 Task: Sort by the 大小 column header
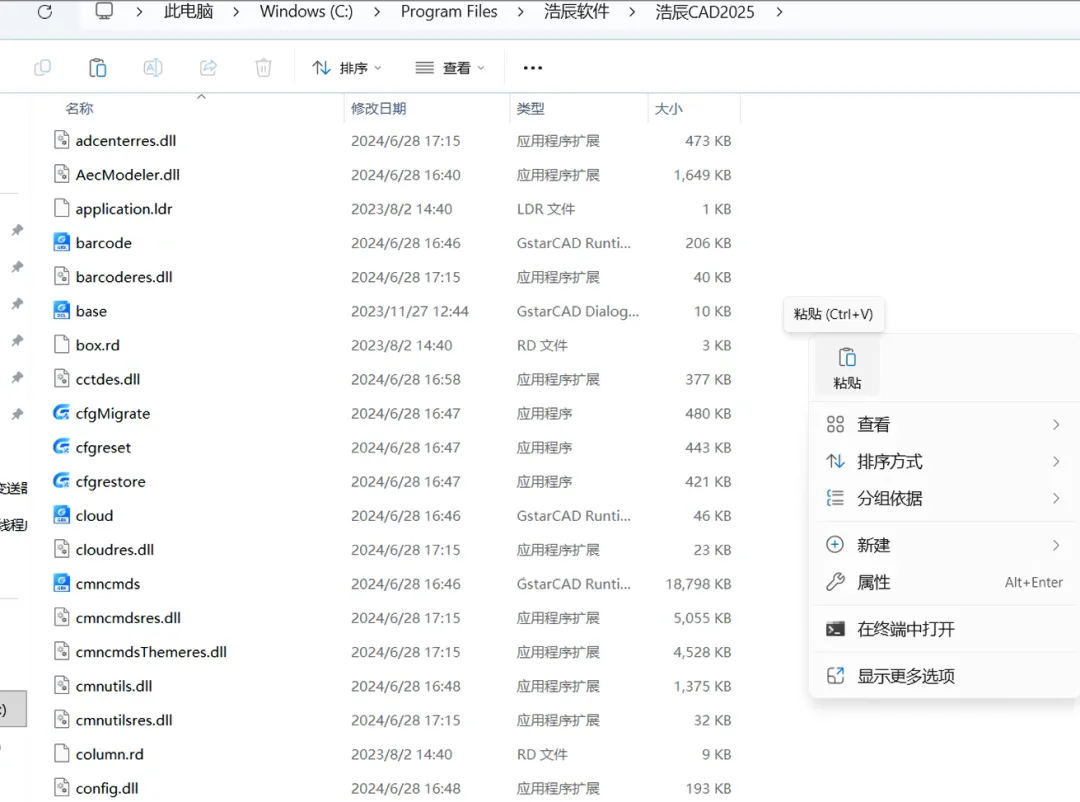point(668,108)
